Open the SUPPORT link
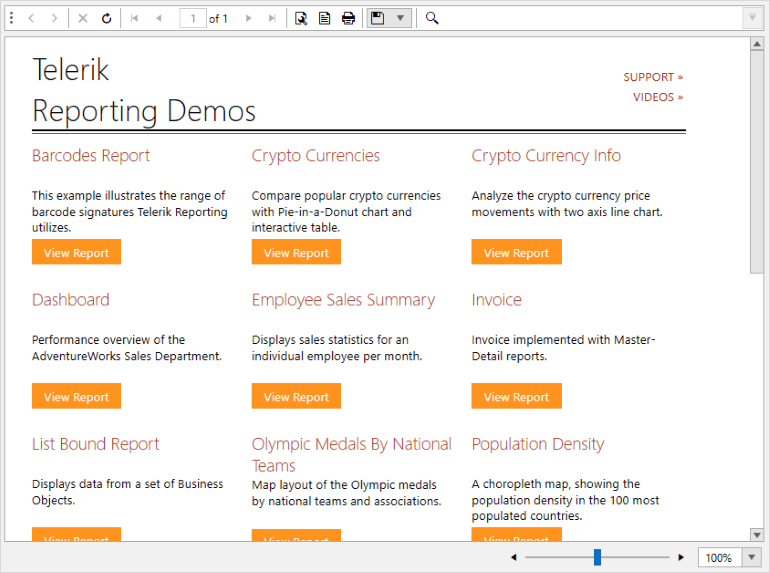Image resolution: width=770 pixels, height=573 pixels. [x=653, y=77]
